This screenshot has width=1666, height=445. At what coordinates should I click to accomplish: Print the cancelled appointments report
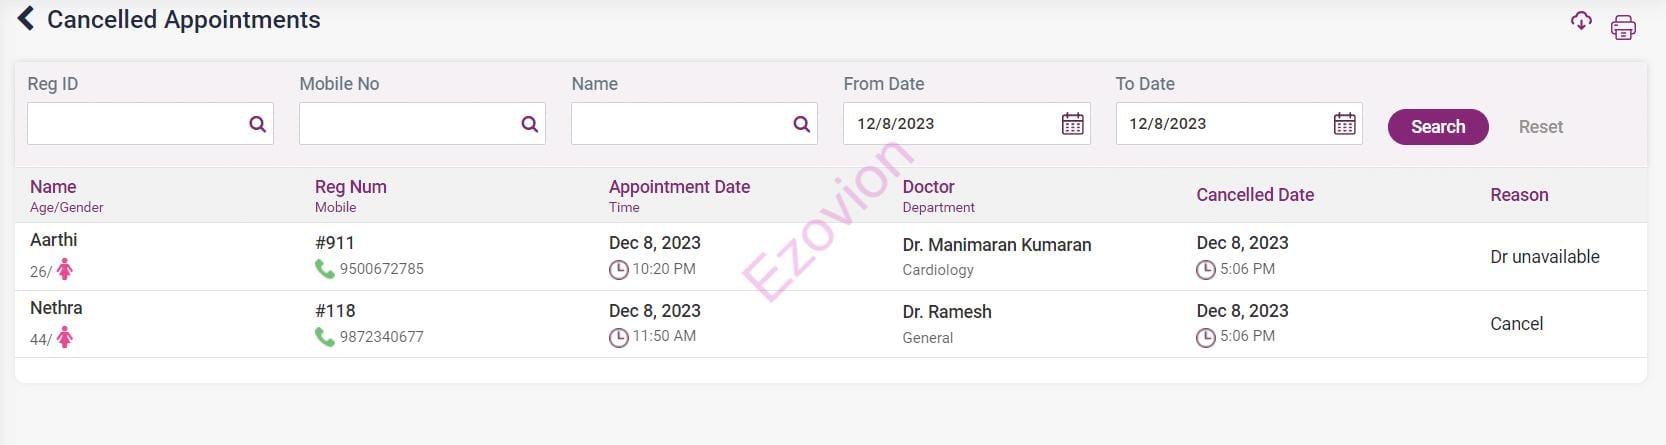[1623, 27]
